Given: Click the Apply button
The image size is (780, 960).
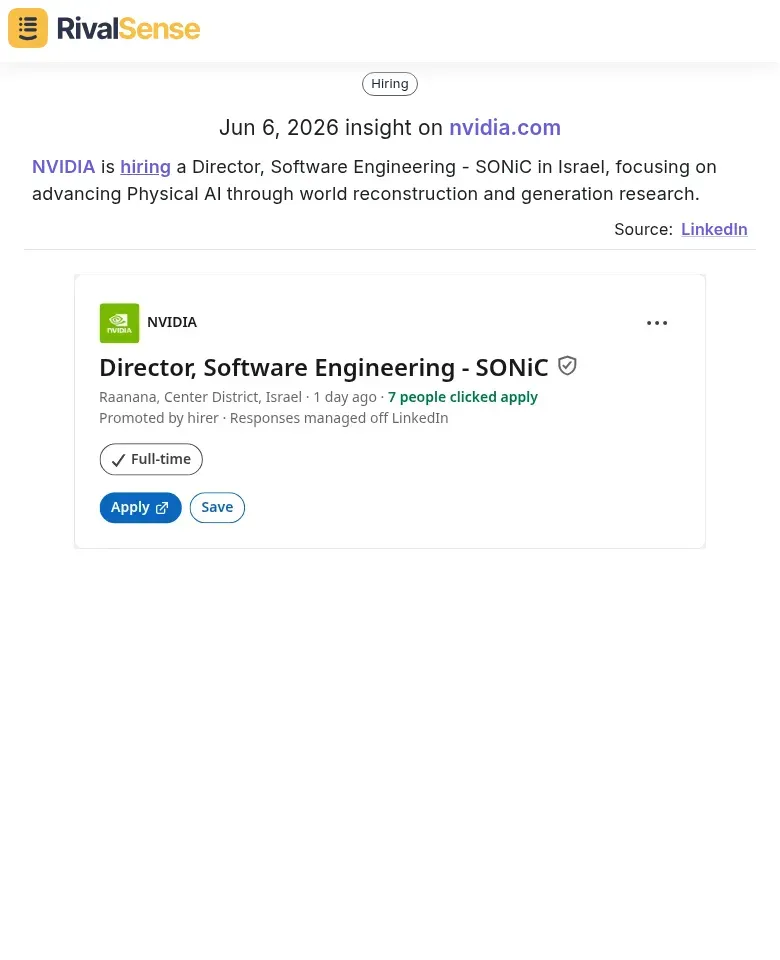Looking at the screenshot, I should click(140, 508).
